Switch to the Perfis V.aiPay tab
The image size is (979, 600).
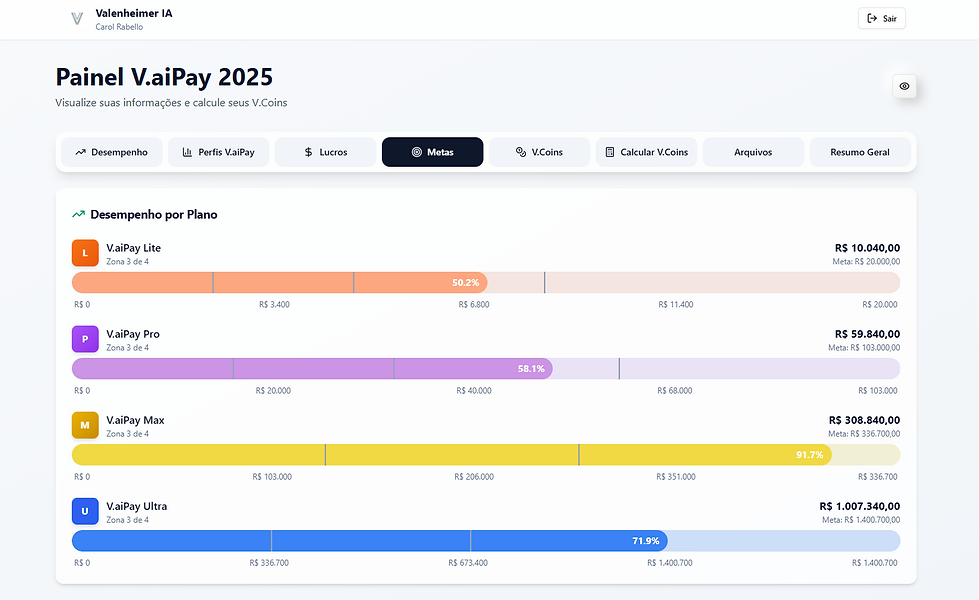pos(219,152)
